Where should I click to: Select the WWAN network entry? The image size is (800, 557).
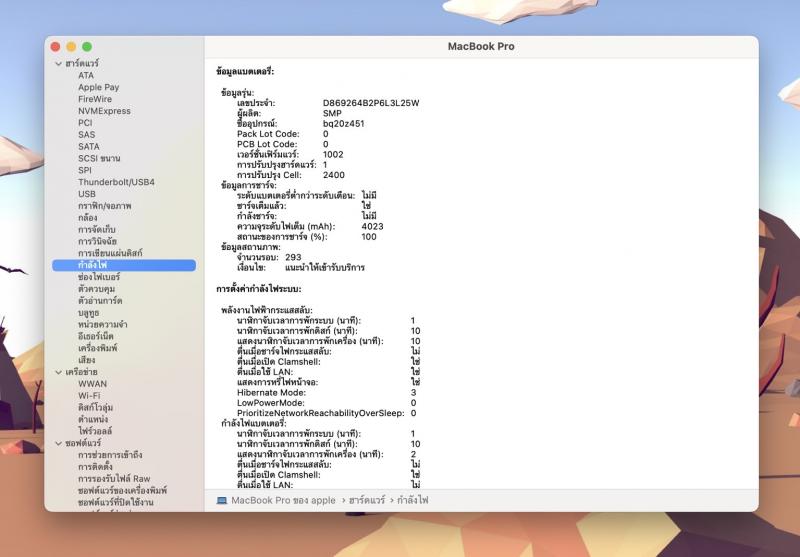pos(92,384)
